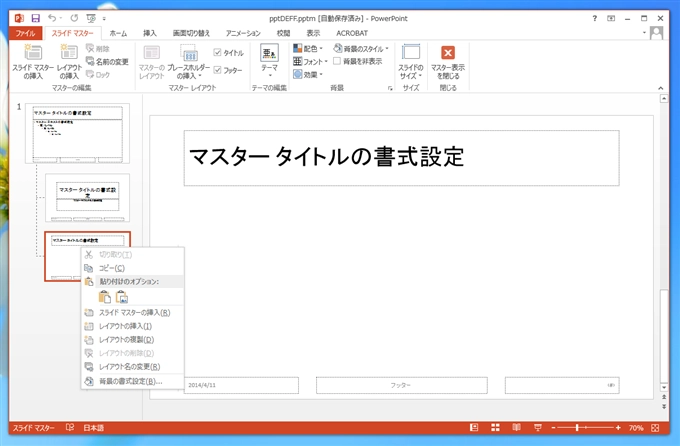Toggle the フッター checkbox
Image resolution: width=680 pixels, height=446 pixels.
(228, 70)
